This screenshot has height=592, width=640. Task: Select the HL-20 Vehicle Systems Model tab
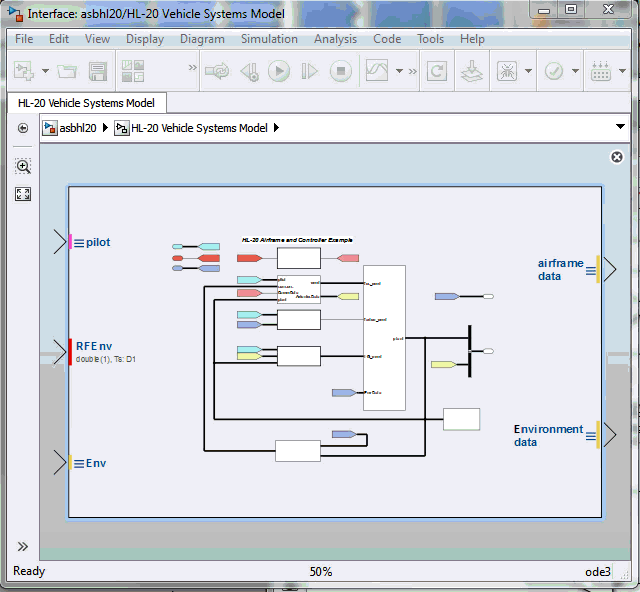point(87,102)
